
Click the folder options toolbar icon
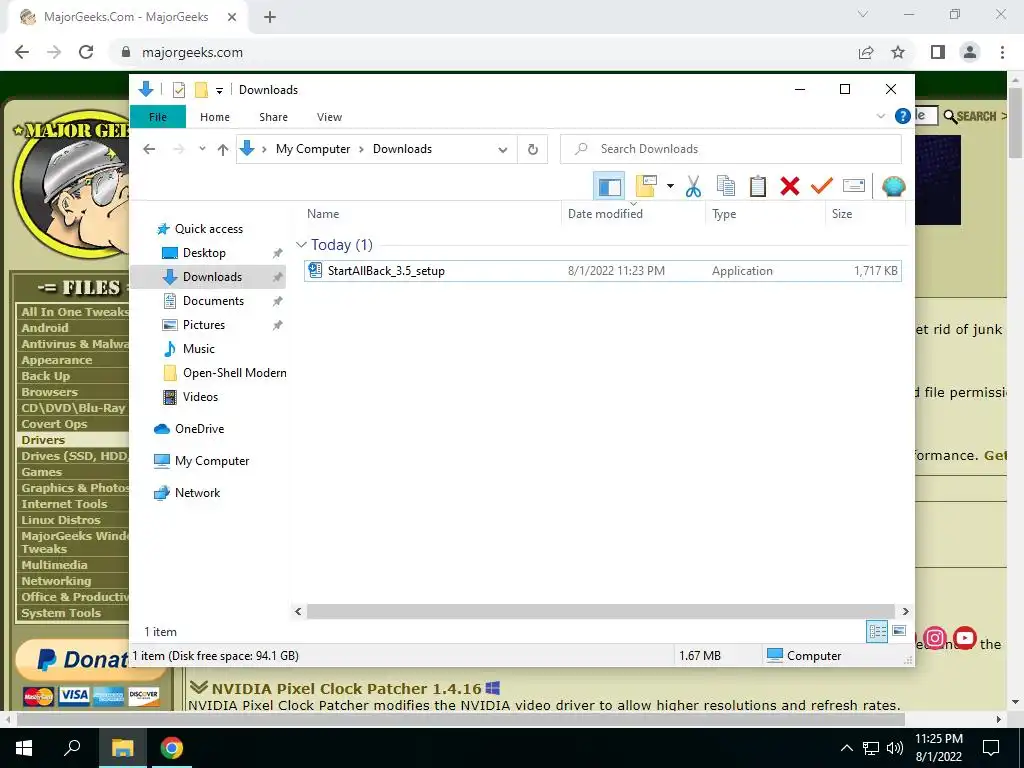(645, 187)
